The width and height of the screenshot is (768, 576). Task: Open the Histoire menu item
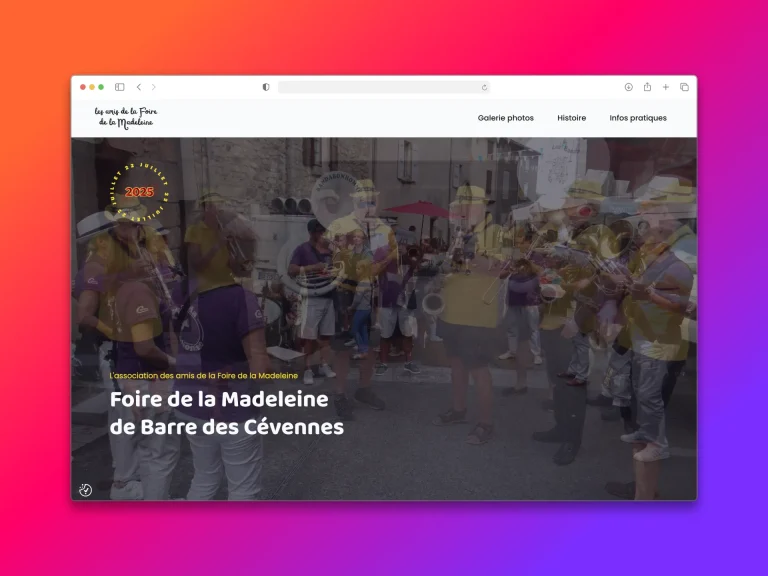point(572,118)
